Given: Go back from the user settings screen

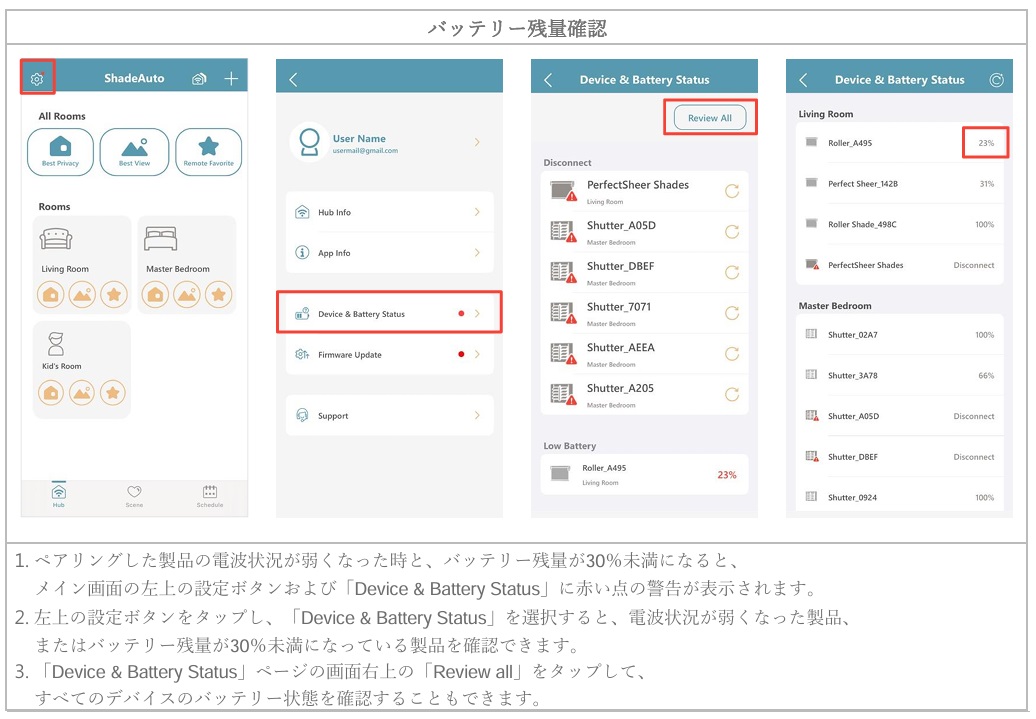Looking at the screenshot, I should tap(293, 80).
